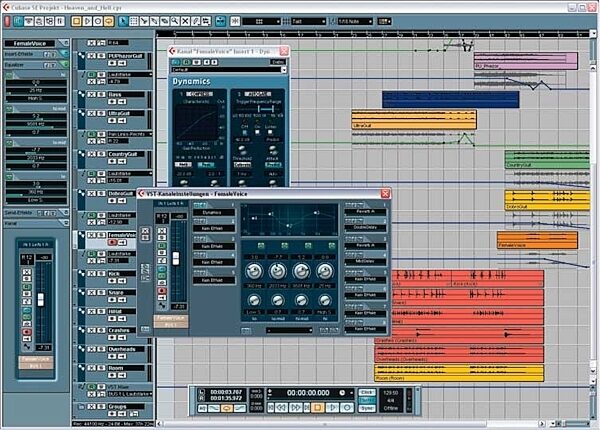600x430 pixels.
Task: Solo the Bass track
Action: coord(101,94)
